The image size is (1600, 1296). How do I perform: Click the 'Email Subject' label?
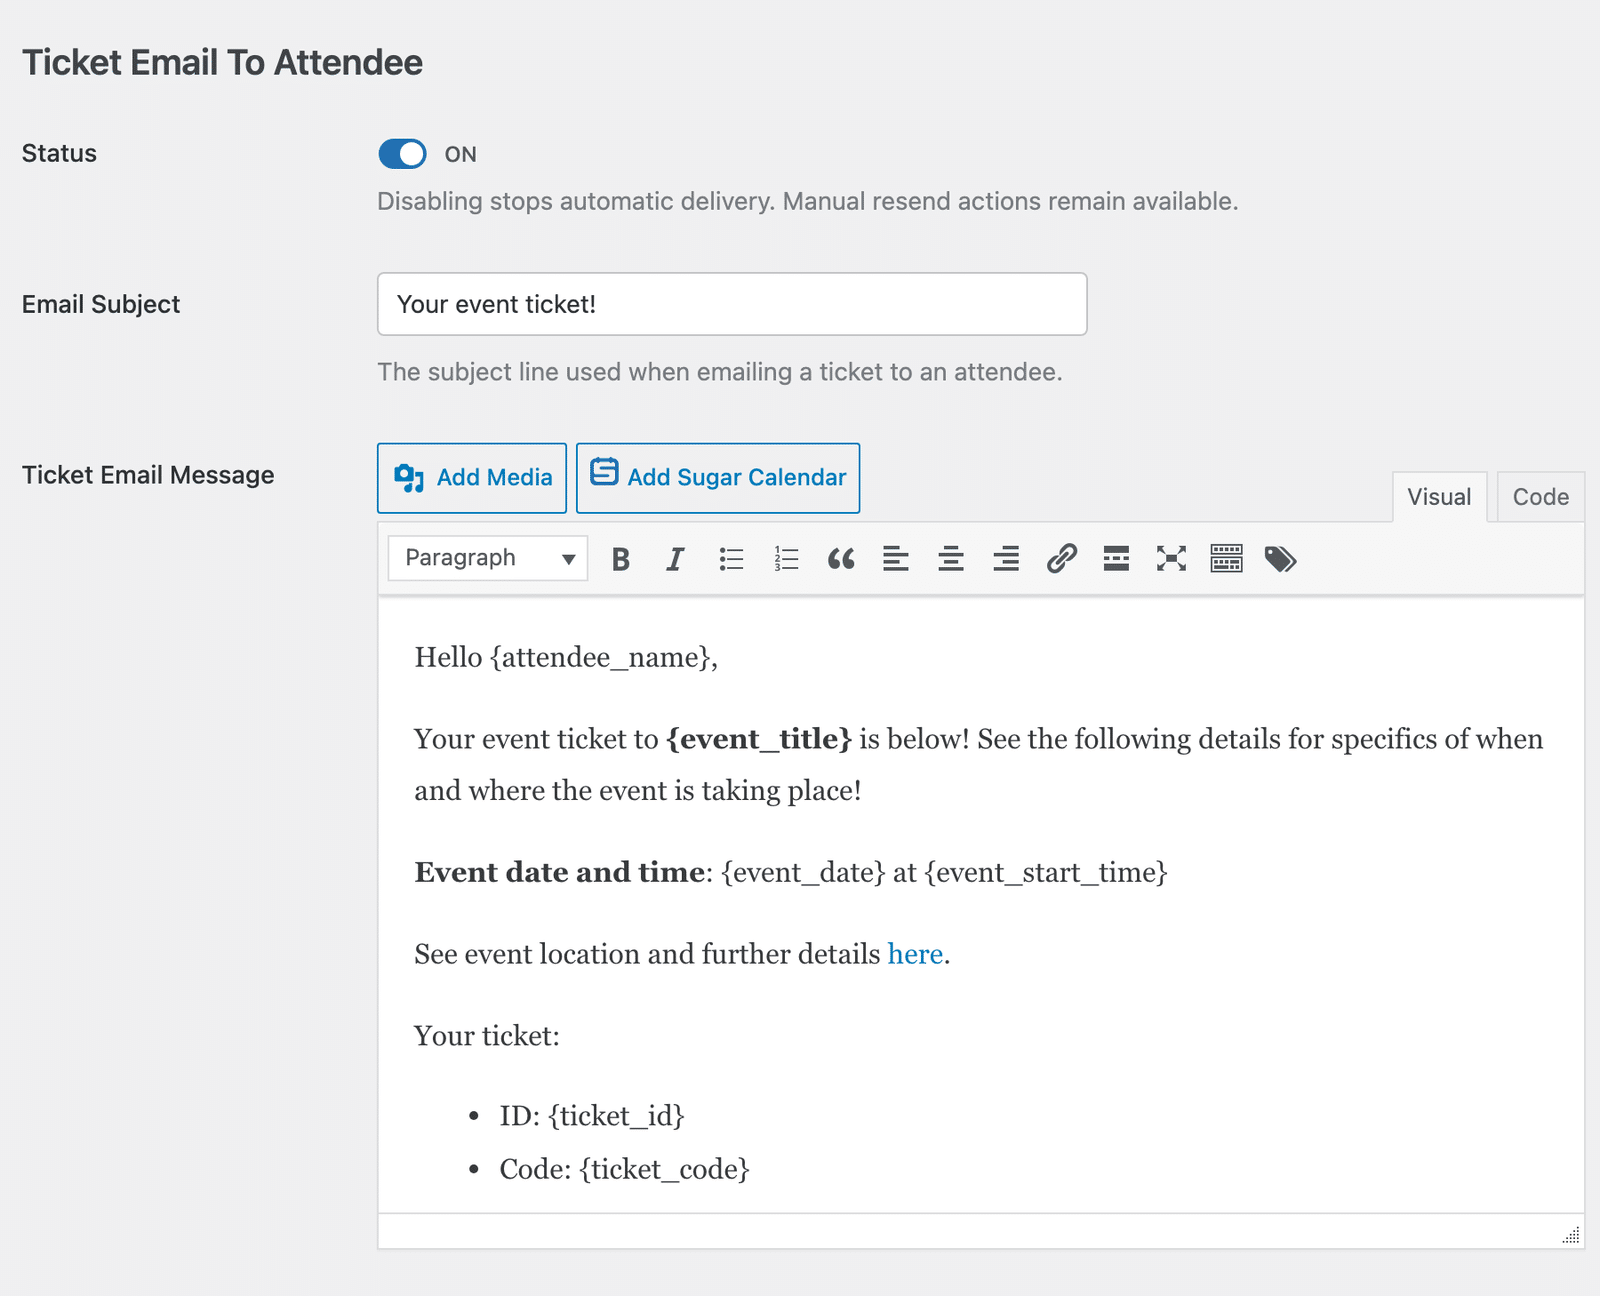pos(101,304)
